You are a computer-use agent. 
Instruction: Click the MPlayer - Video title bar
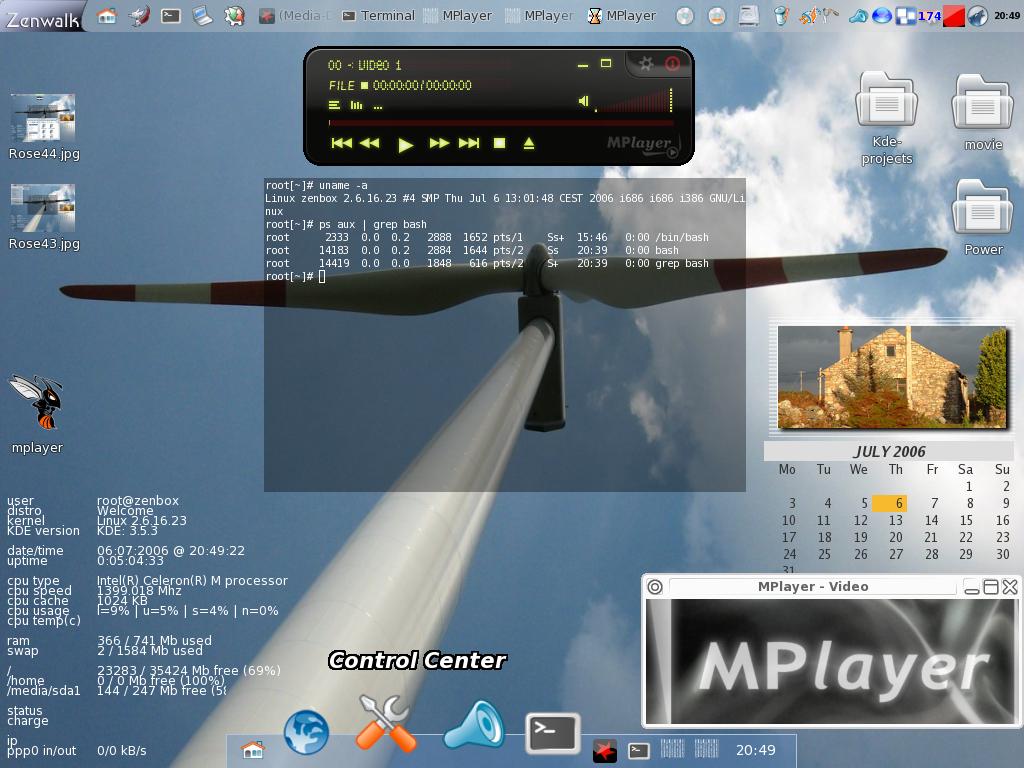813,586
